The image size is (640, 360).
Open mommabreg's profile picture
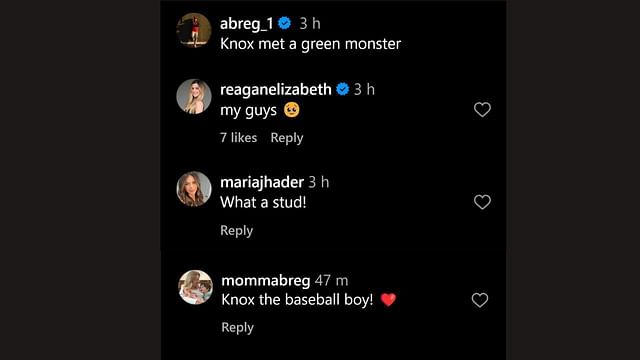tap(196, 287)
